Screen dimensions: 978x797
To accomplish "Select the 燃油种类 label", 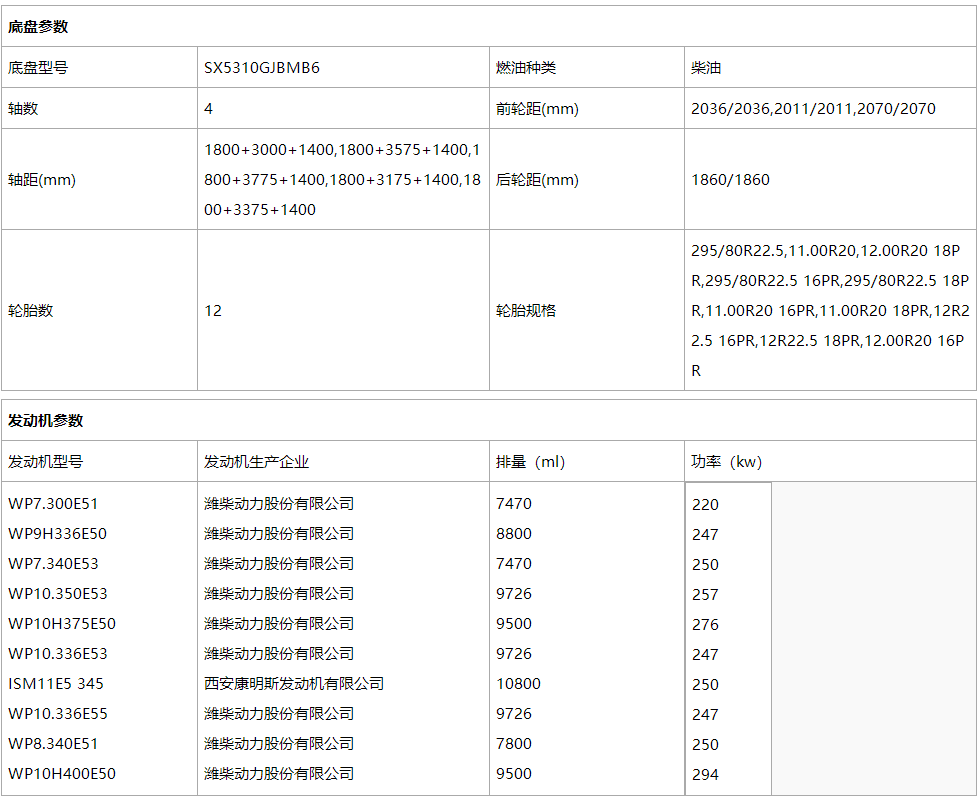I will (526, 67).
